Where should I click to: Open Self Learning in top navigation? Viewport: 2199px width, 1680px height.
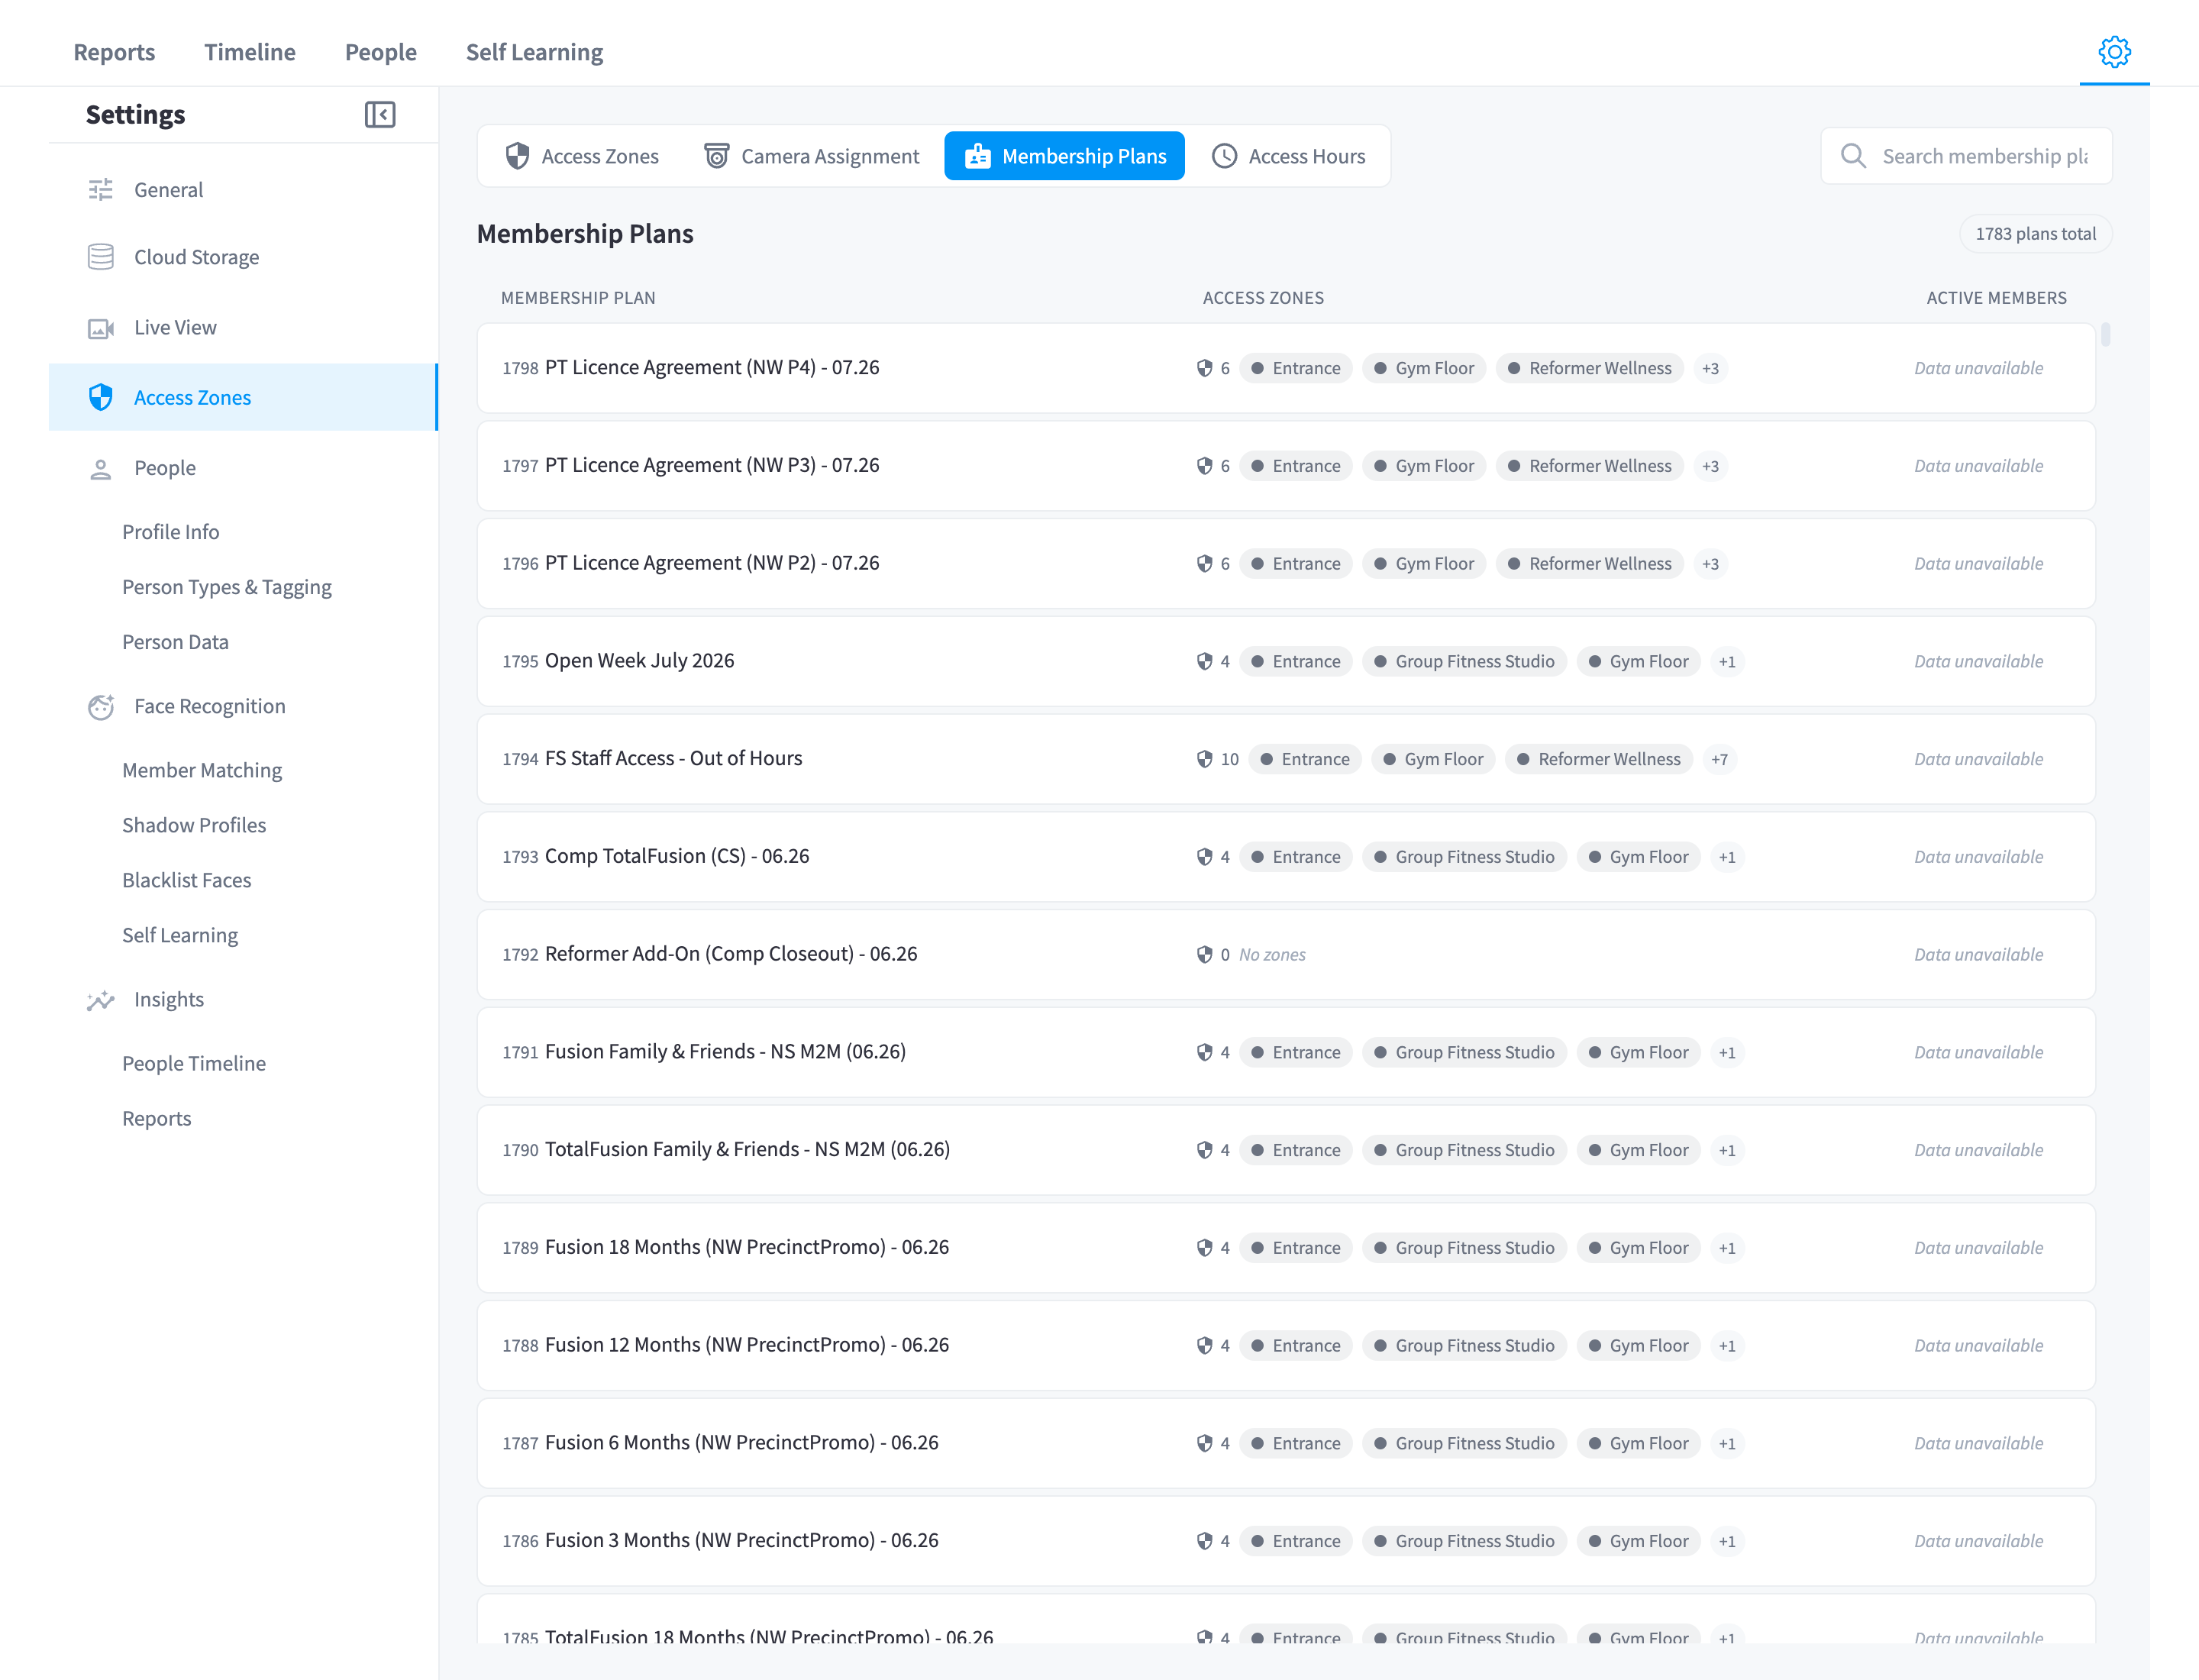tap(534, 52)
